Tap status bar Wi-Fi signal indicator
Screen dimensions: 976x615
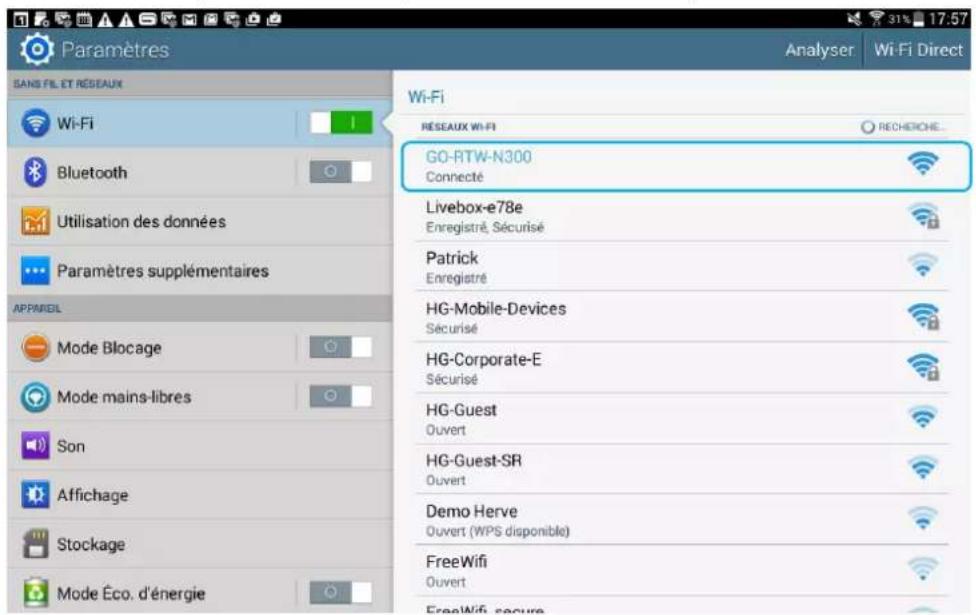tap(876, 19)
